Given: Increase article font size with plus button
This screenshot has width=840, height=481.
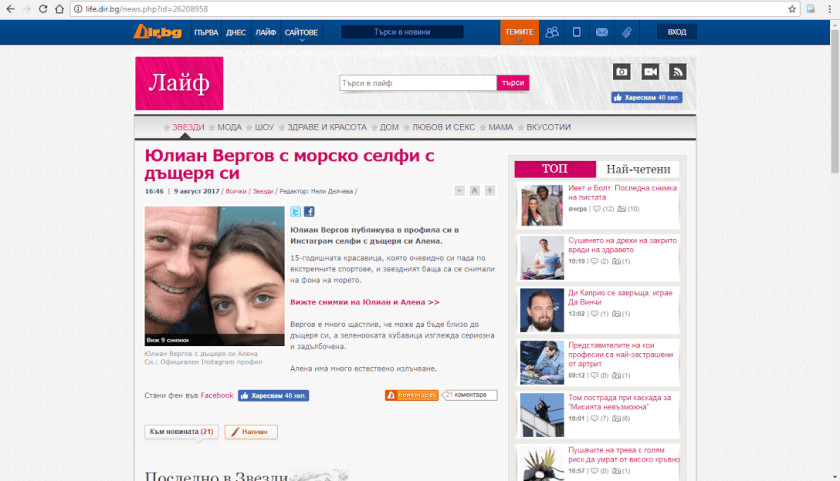Looking at the screenshot, I should pos(489,191).
